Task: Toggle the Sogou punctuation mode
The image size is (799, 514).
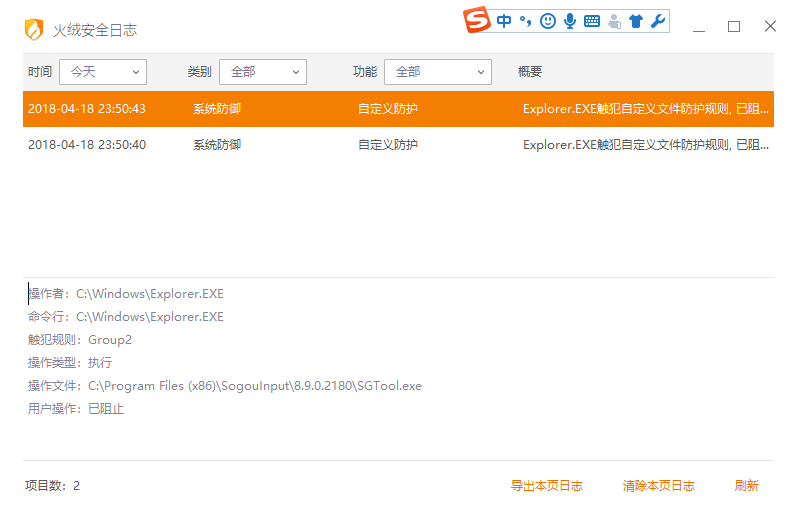Action: click(x=526, y=21)
